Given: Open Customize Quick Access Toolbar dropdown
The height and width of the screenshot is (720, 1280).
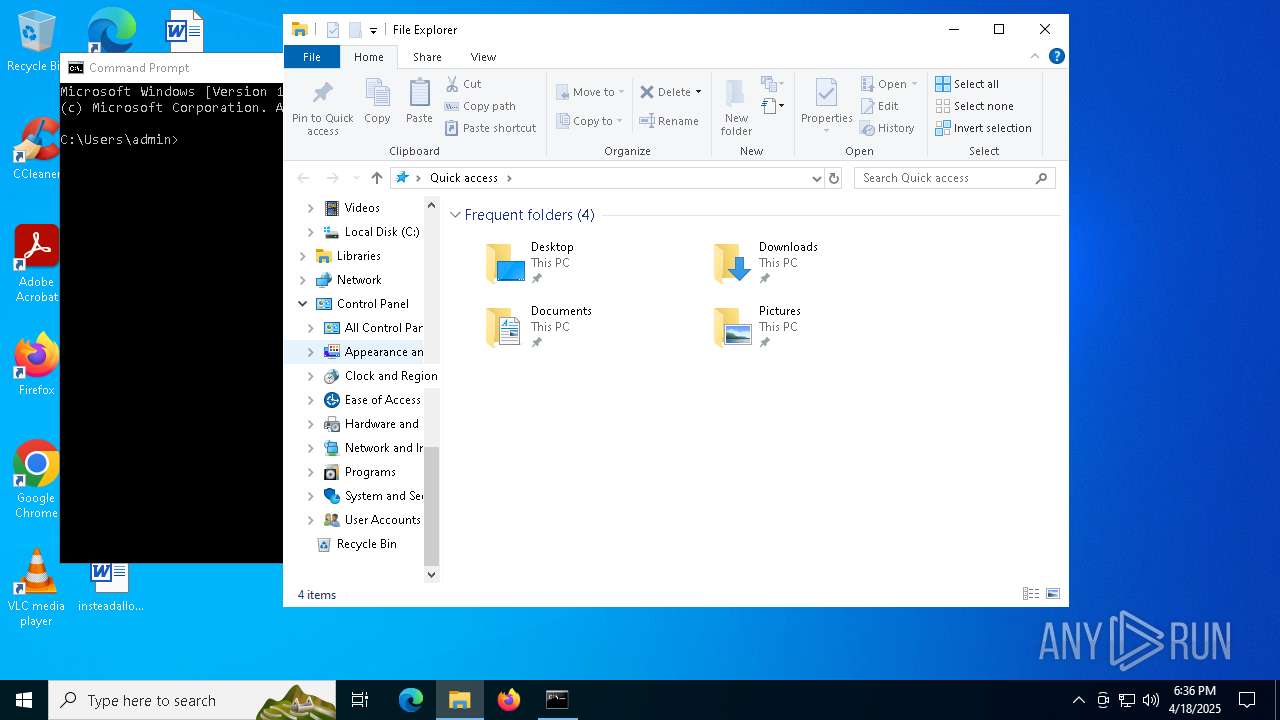Looking at the screenshot, I should click(x=373, y=30).
